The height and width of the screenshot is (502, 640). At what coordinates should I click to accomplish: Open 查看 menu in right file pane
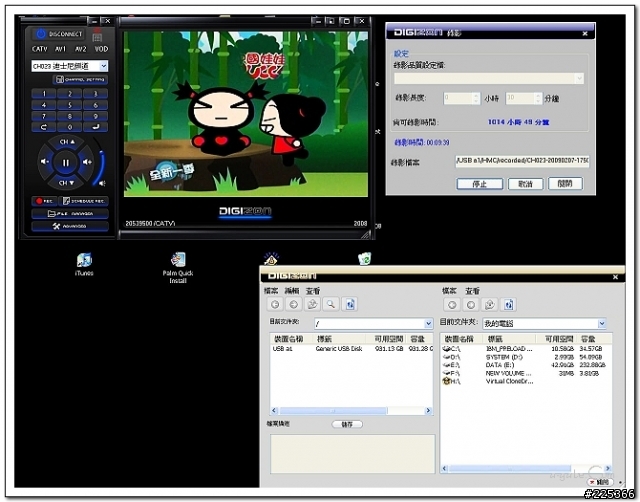point(472,291)
